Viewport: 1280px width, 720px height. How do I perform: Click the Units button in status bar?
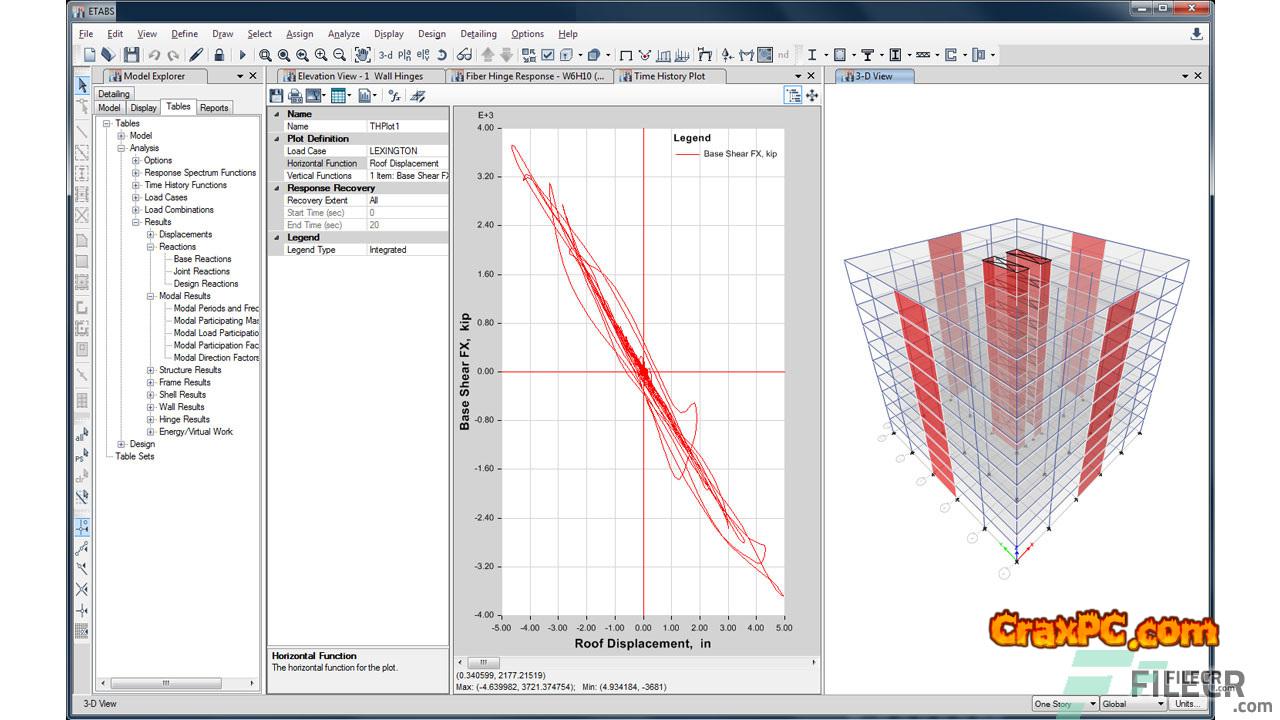(x=1190, y=704)
